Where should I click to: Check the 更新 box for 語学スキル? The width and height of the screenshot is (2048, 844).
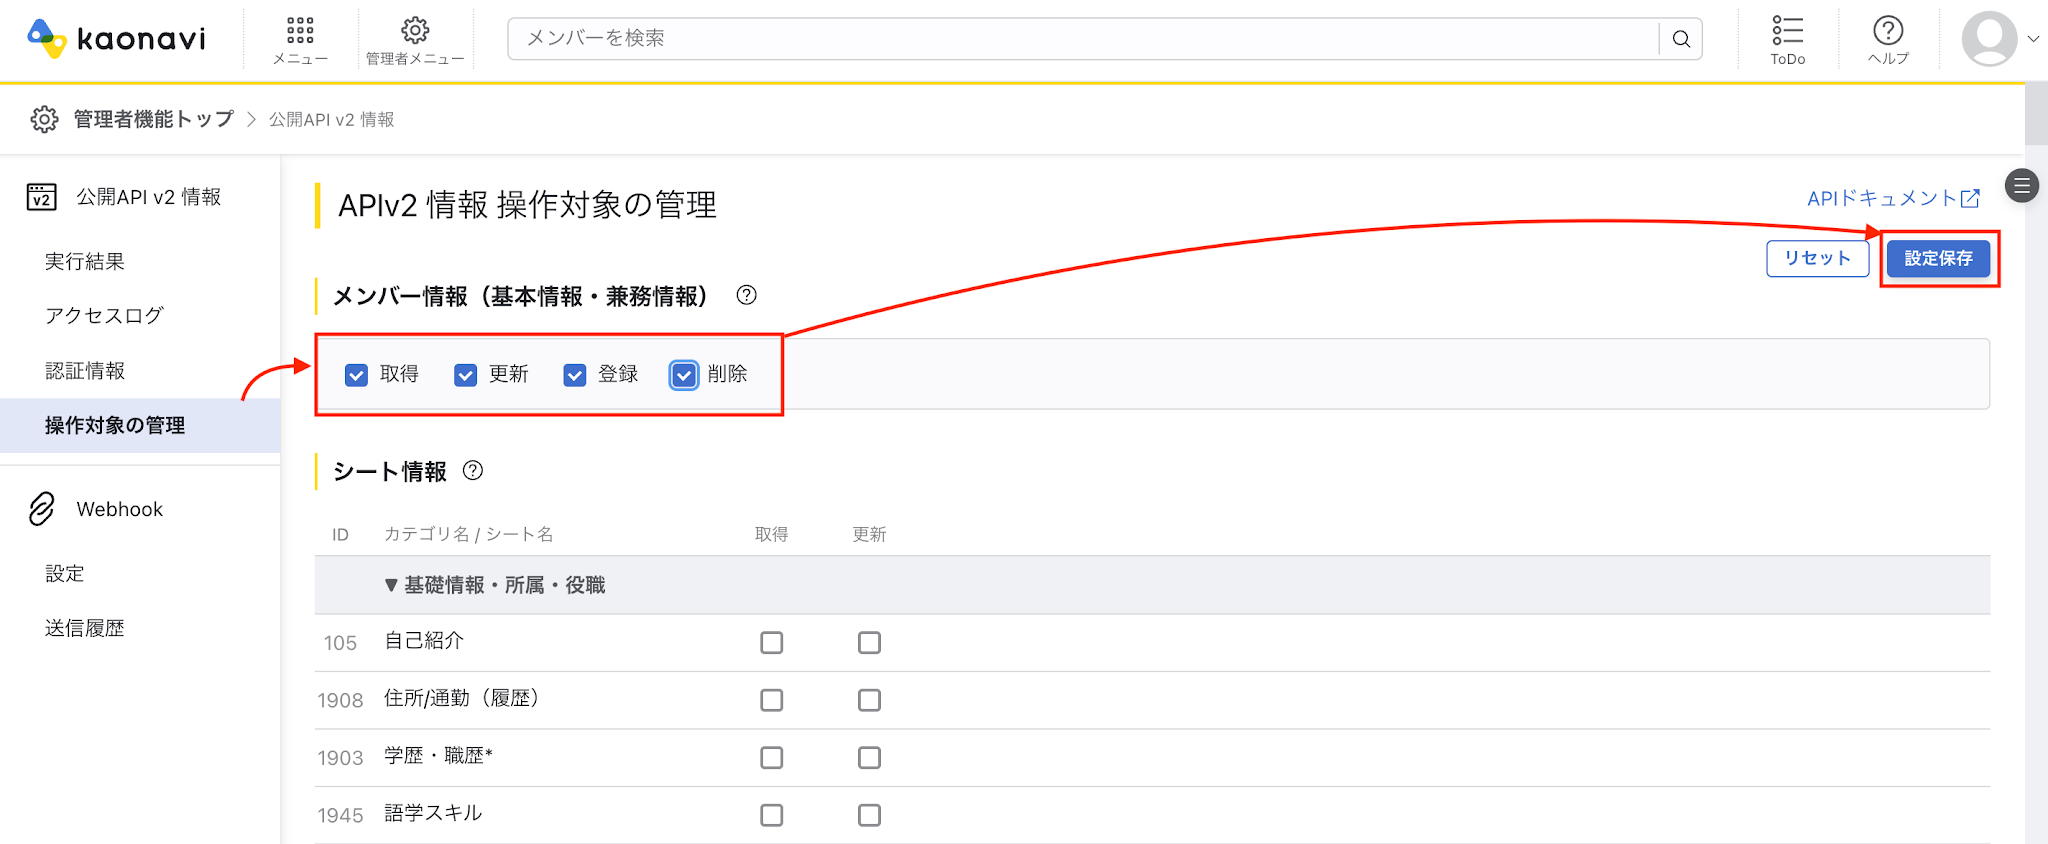pos(869,815)
